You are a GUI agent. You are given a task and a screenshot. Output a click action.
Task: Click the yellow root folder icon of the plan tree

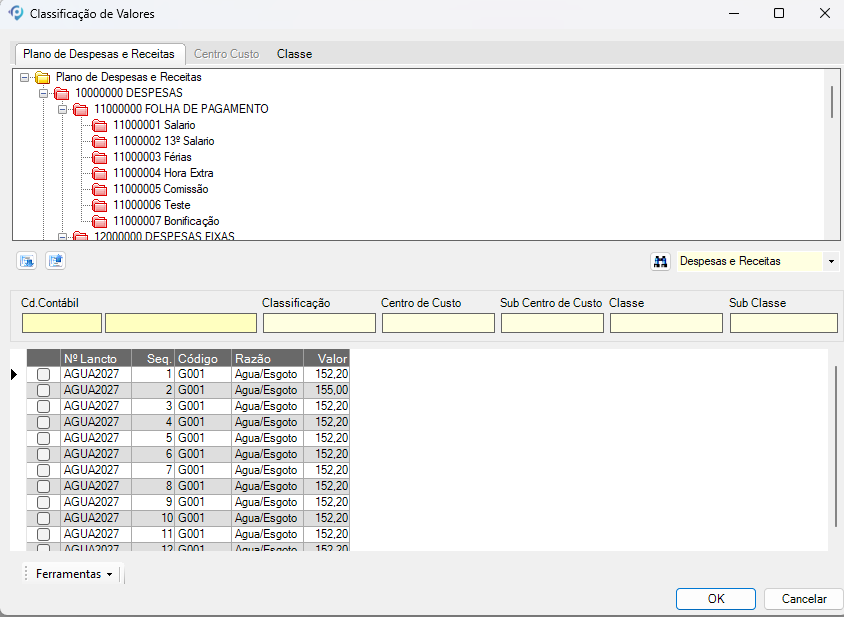[x=42, y=77]
